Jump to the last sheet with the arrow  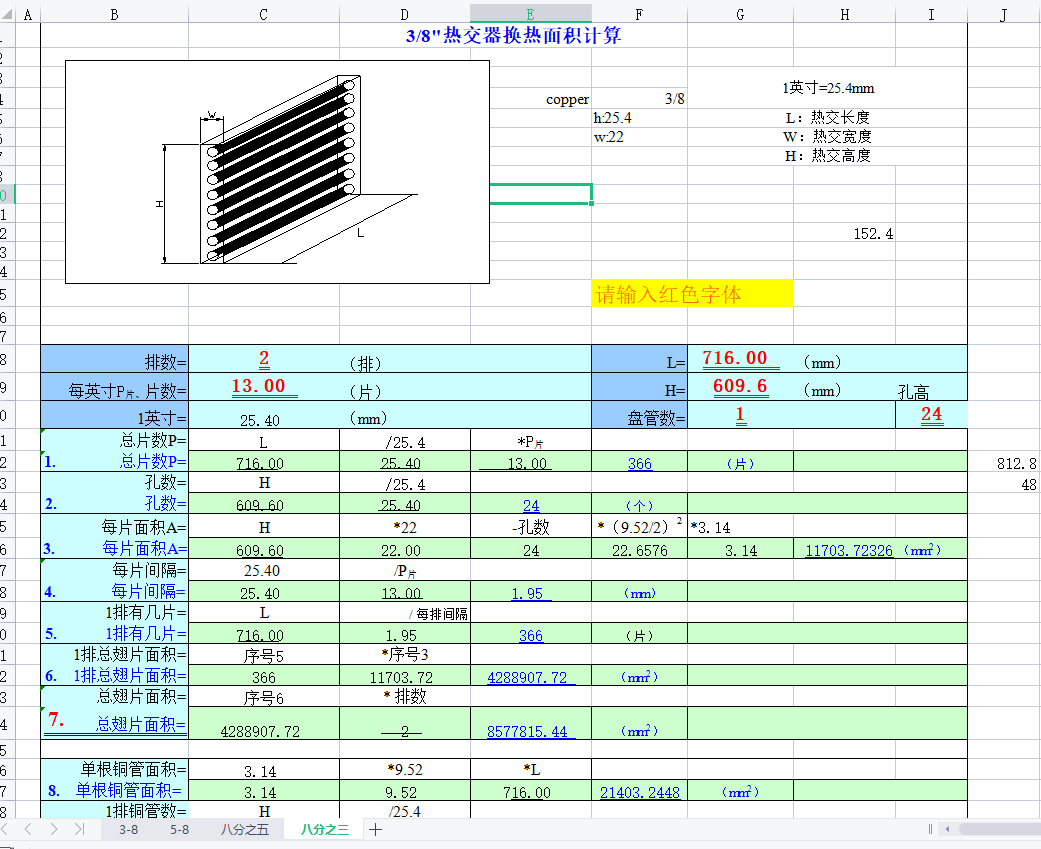(x=79, y=829)
